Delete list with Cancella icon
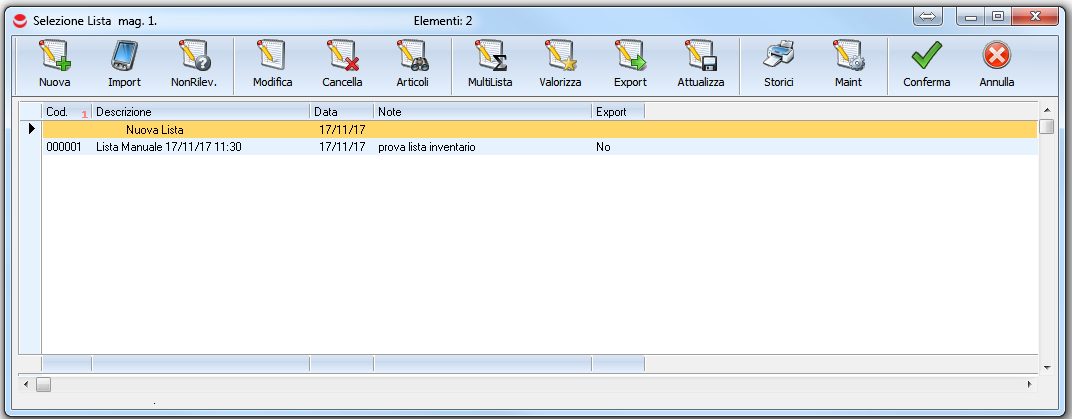The width and height of the screenshot is (1072, 419). click(342, 65)
